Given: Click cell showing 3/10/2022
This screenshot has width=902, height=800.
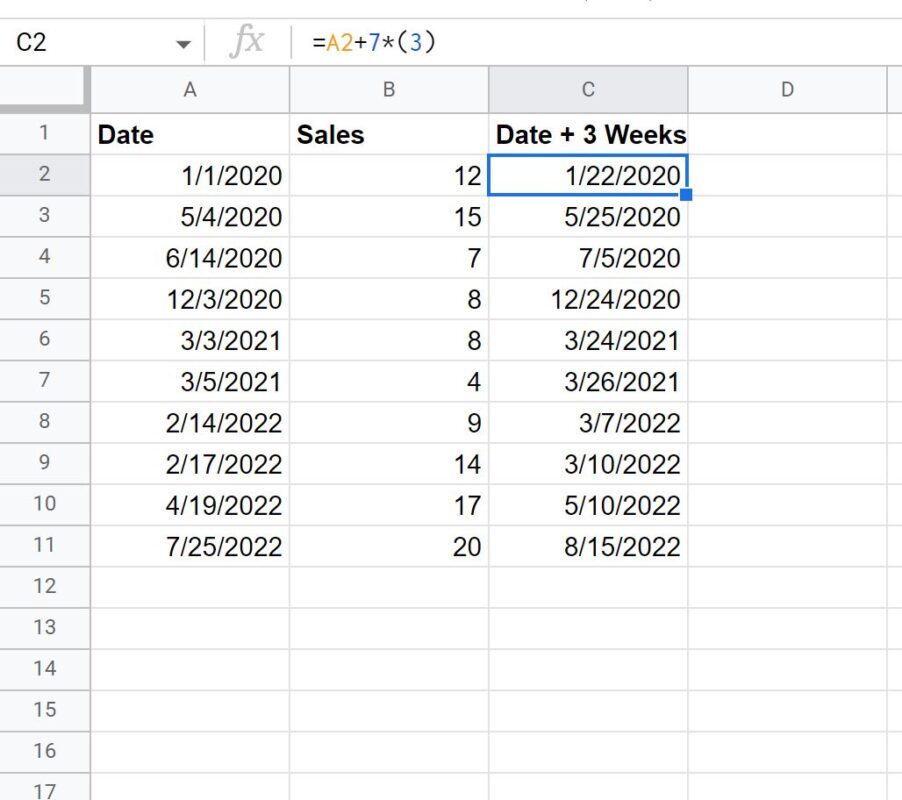Looking at the screenshot, I should [588, 464].
